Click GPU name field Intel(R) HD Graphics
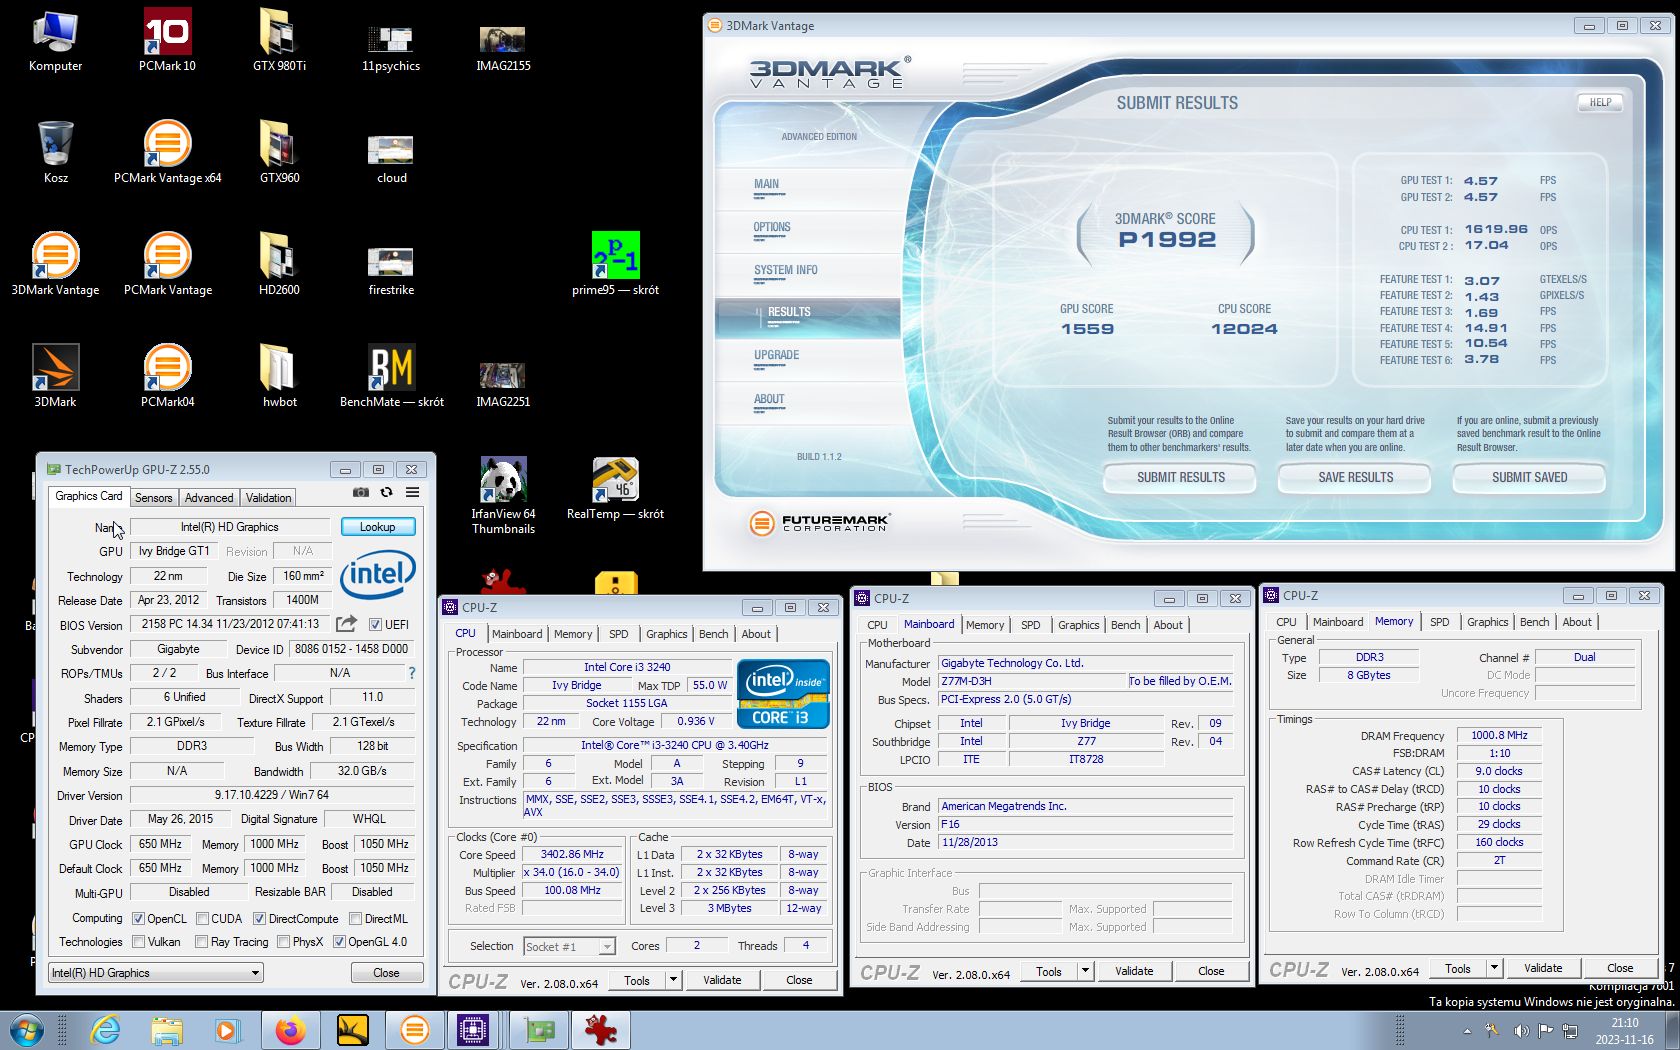Screen dimensions: 1680x1050 click(230, 527)
